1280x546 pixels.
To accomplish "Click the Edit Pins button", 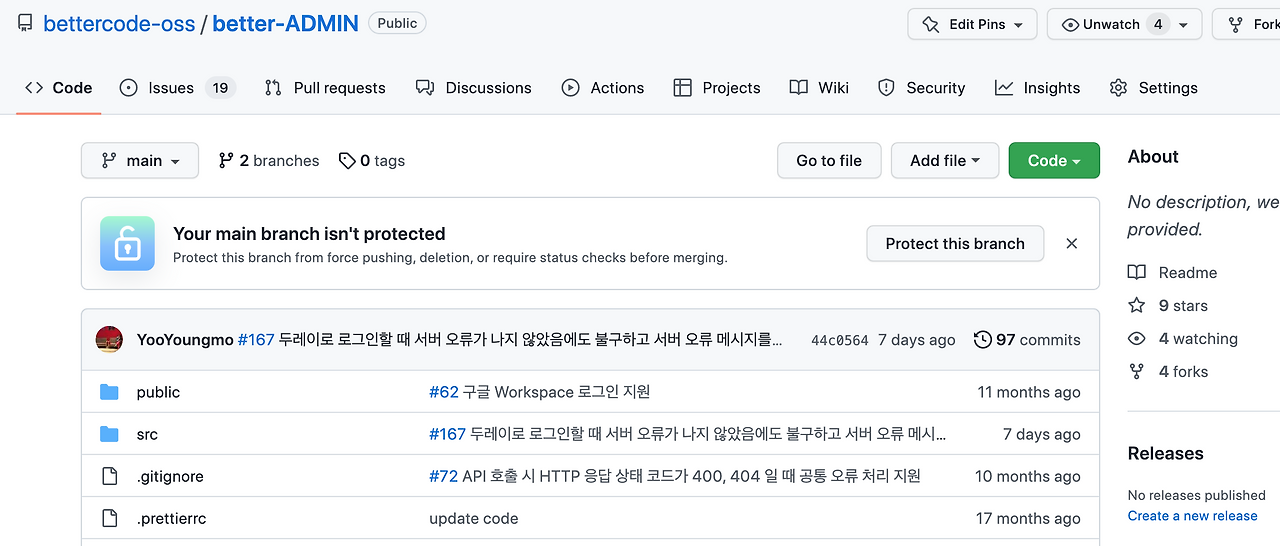I will 973,24.
